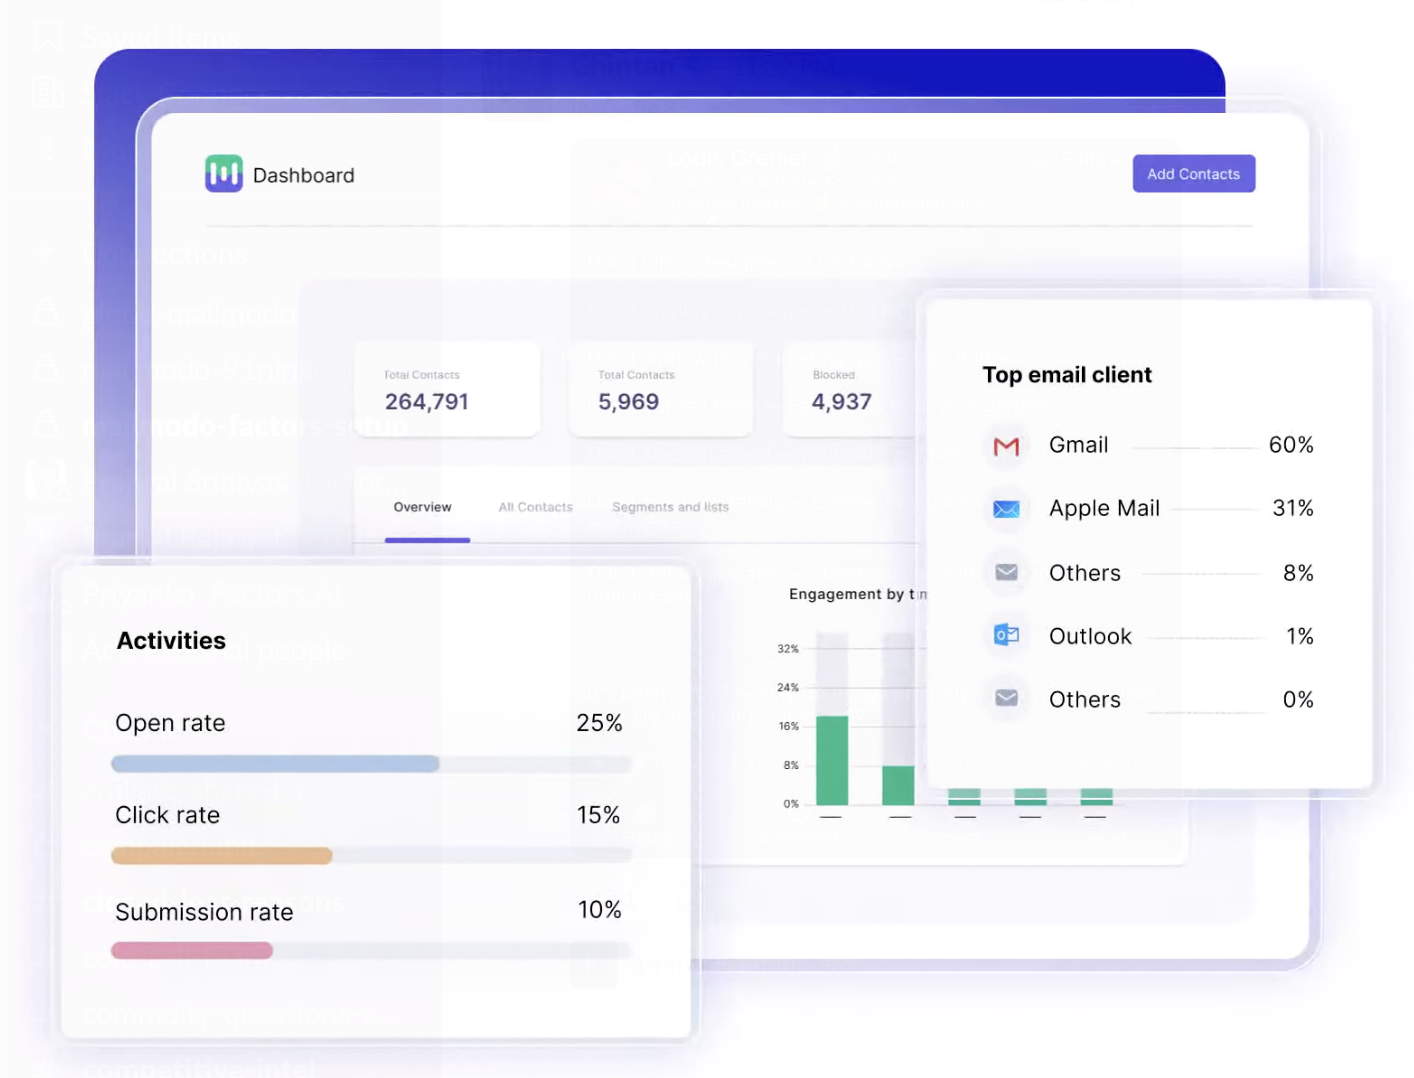Click the Mailmodo logo next to Dashboard

tap(222, 173)
